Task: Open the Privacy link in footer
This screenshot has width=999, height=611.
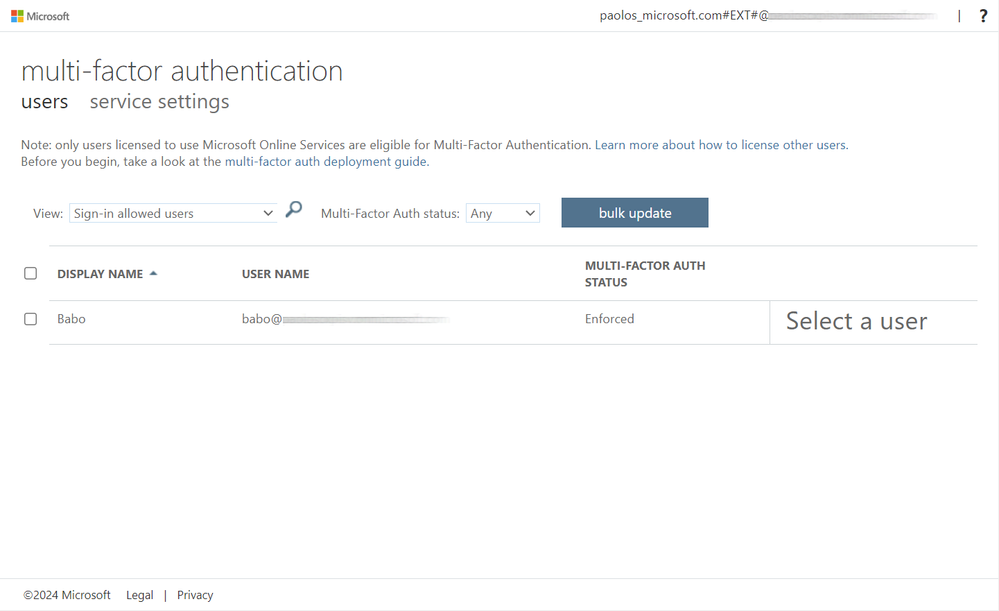Action: coord(195,595)
